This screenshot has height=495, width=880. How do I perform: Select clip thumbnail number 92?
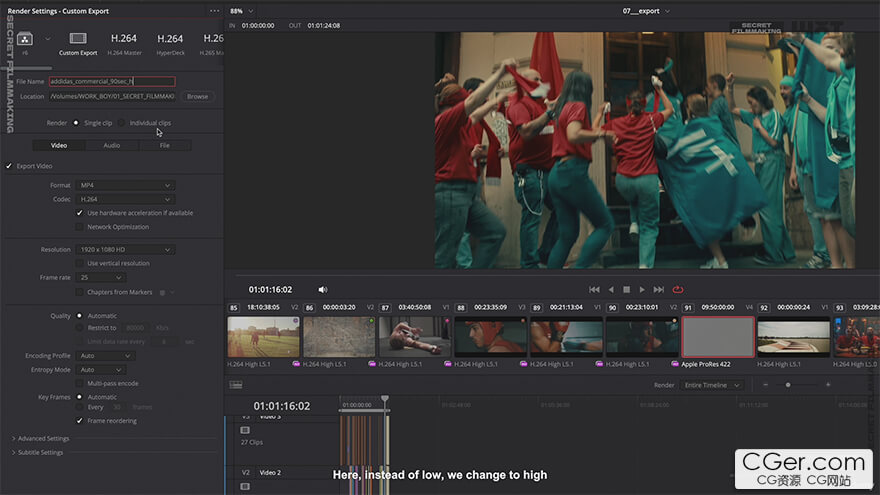click(794, 337)
